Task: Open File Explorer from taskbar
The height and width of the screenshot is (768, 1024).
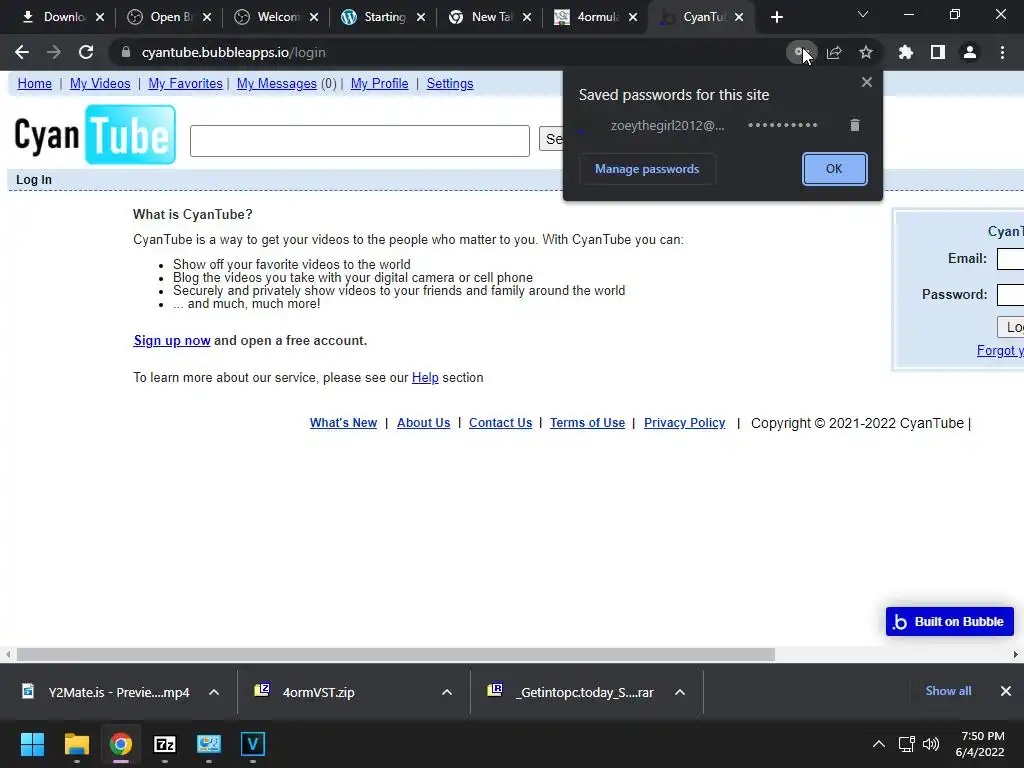Action: coord(76,744)
